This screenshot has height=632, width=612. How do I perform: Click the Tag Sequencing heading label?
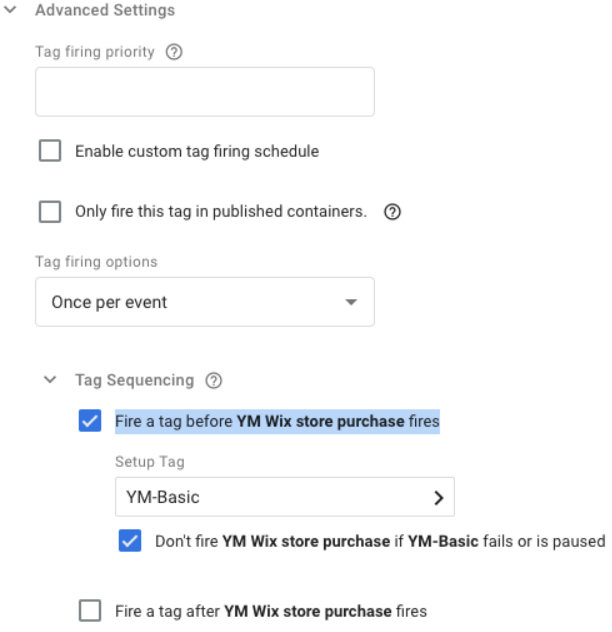pos(135,380)
